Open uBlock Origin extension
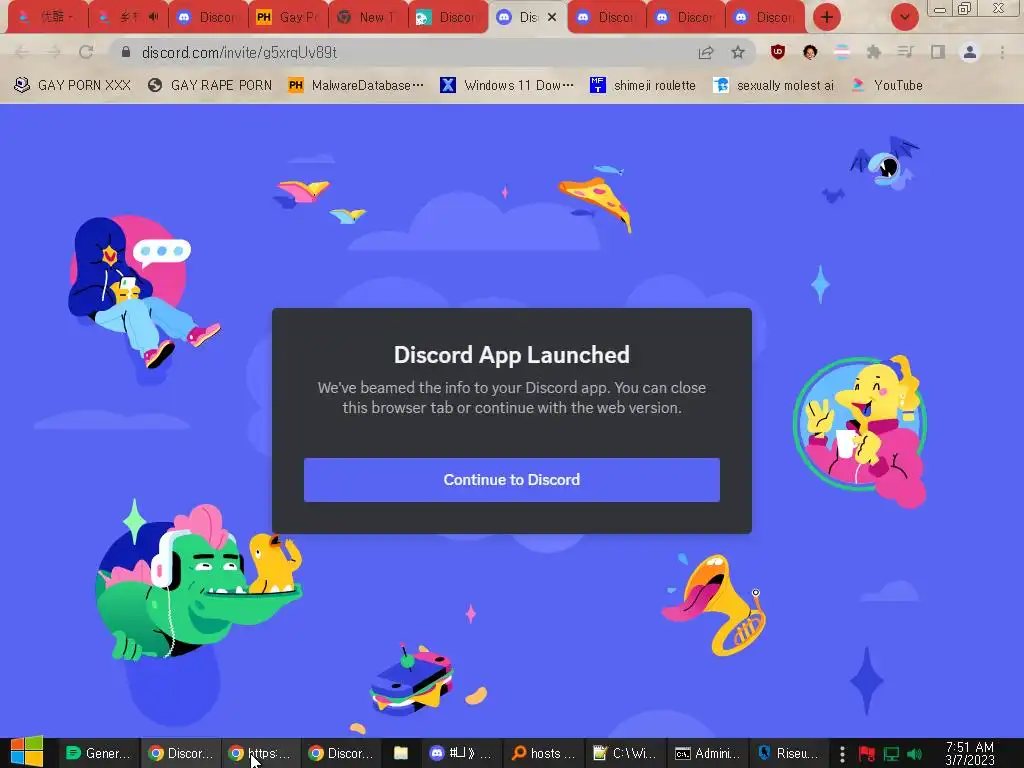 tap(777, 52)
